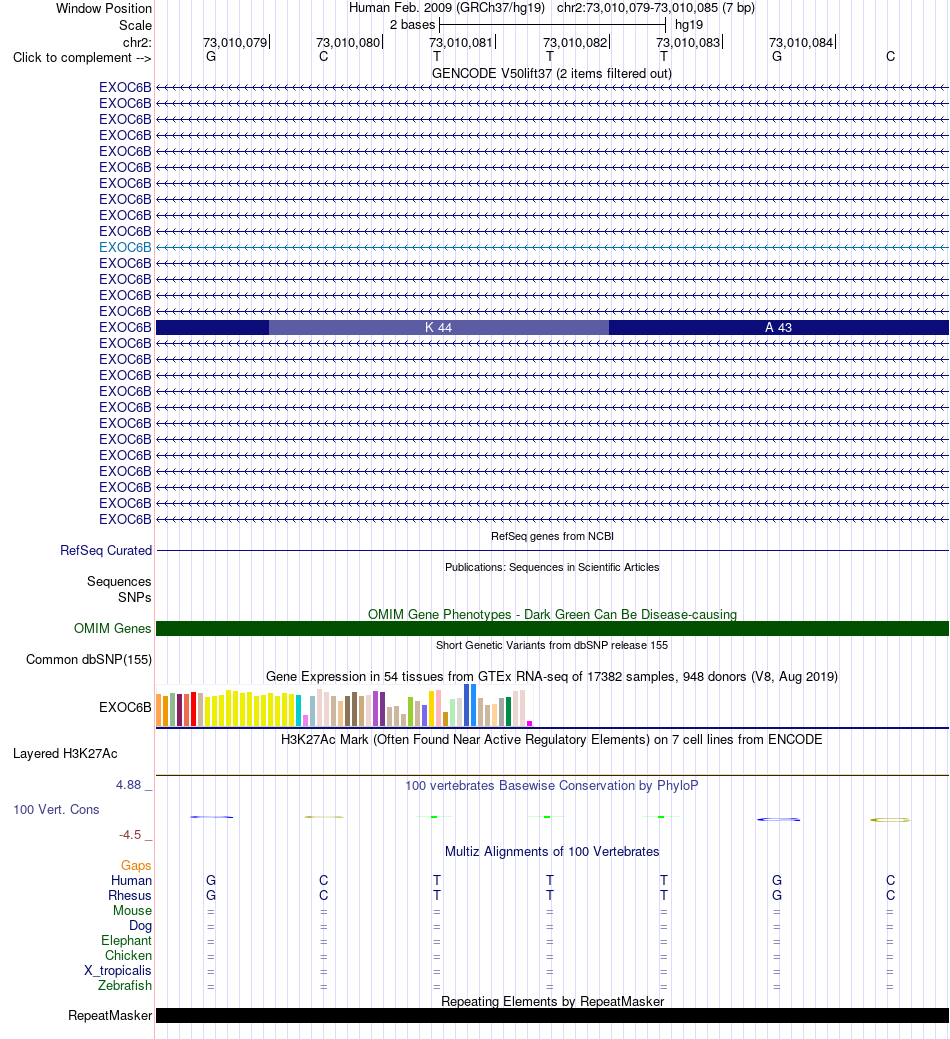Click the 'Common dbSNP(155)' track label
Viewport: 950px width, 1039px height.
pos(89,659)
